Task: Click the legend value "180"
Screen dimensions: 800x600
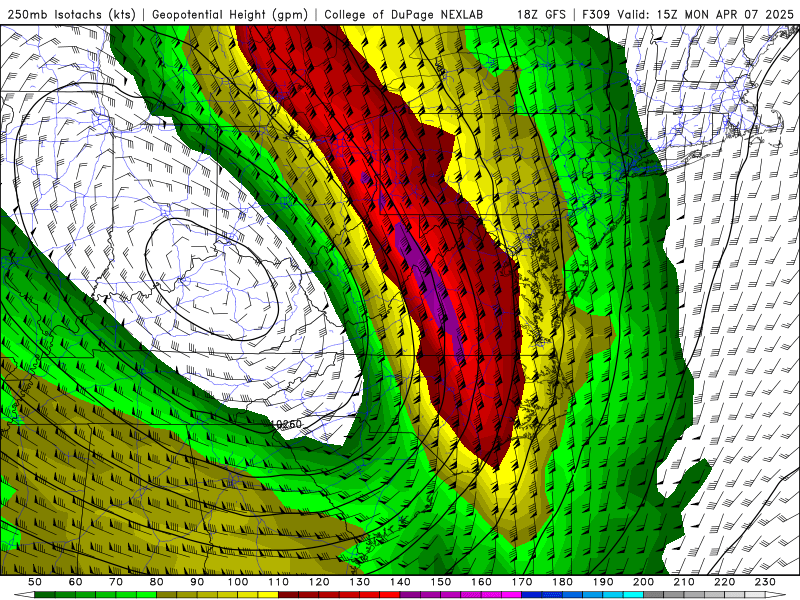Action: point(562,582)
